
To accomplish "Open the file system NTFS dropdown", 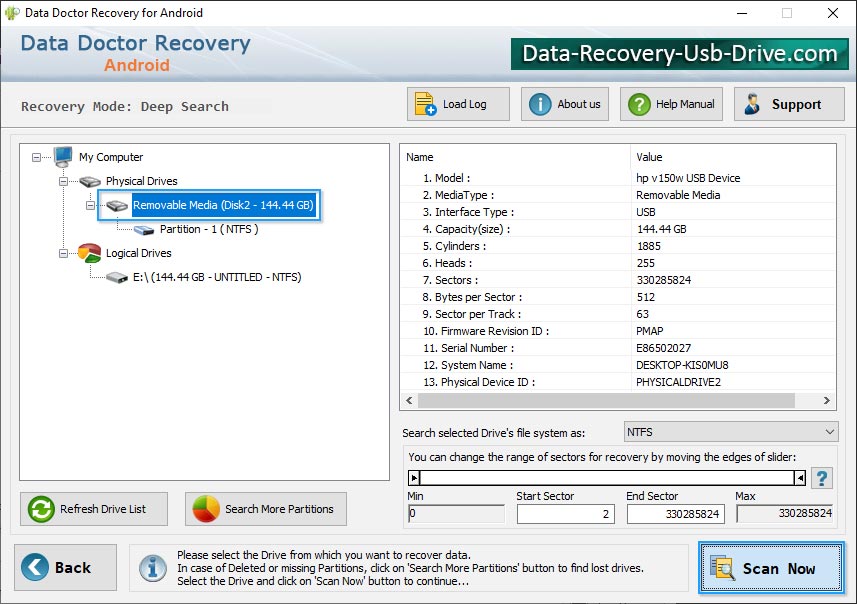I will click(x=730, y=432).
